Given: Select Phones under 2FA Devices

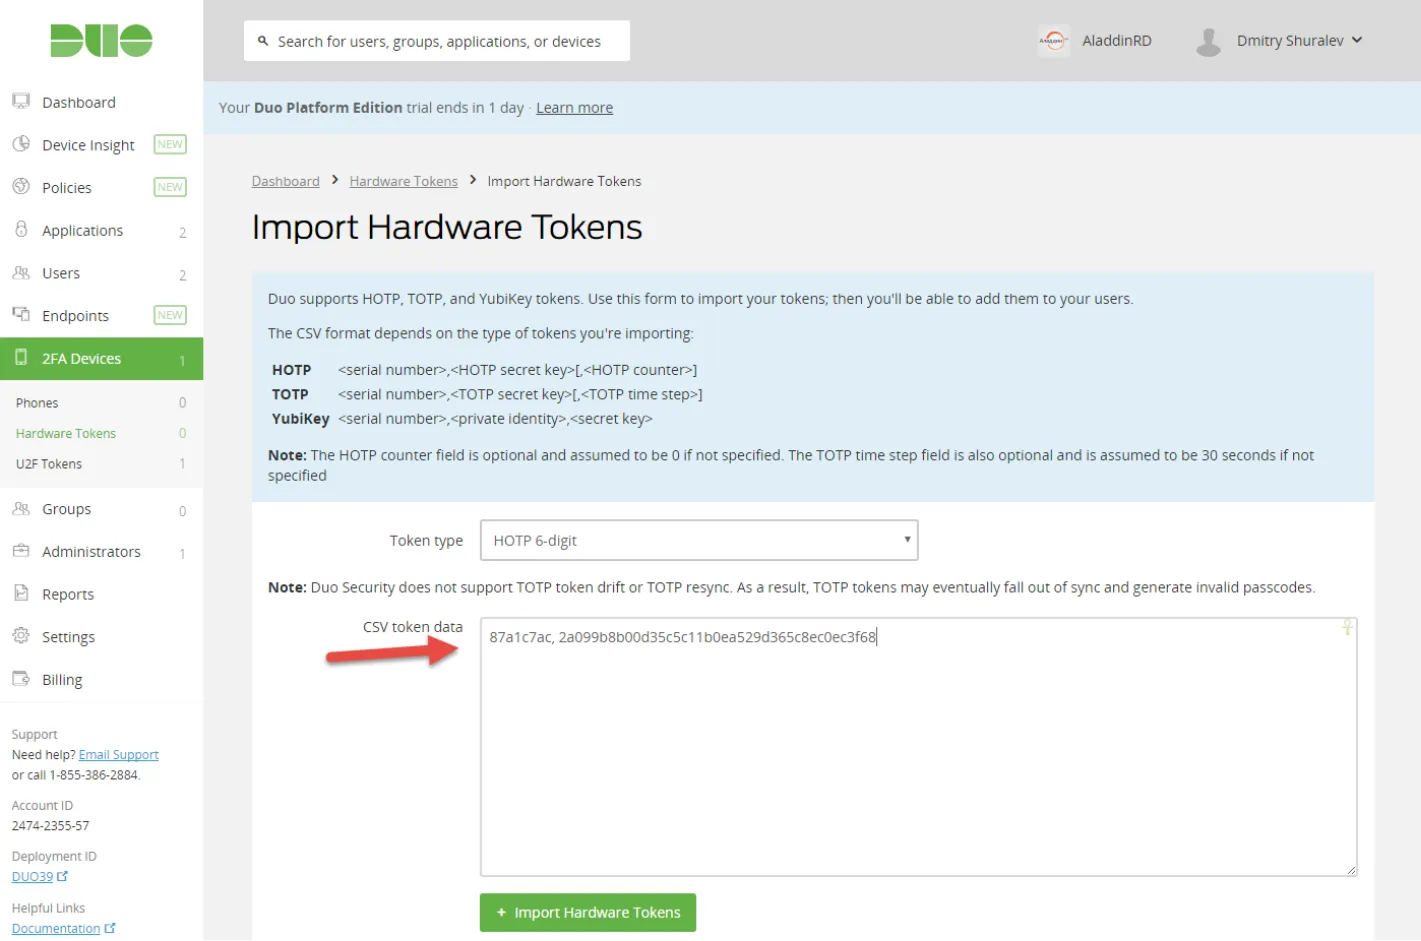Looking at the screenshot, I should pyautogui.click(x=37, y=403).
